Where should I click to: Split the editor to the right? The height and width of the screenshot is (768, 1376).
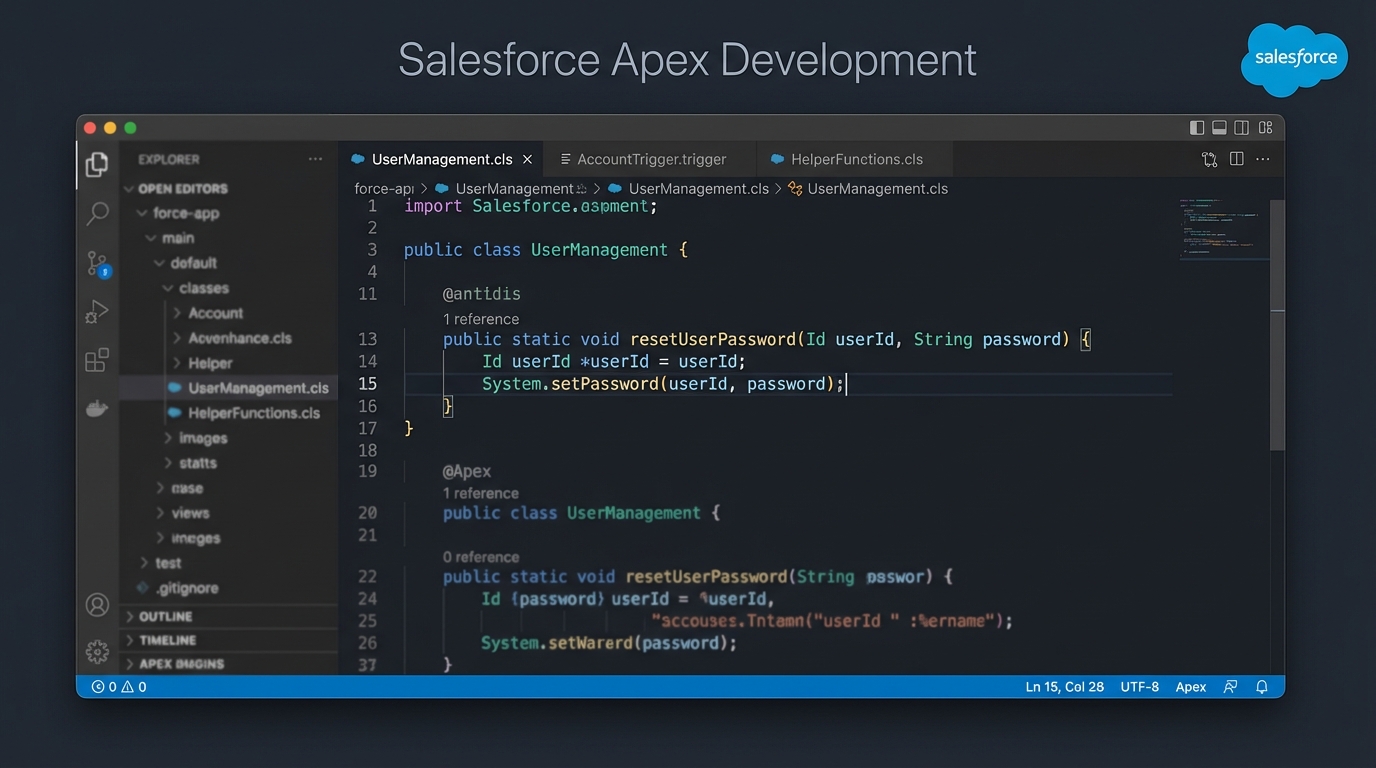1237,159
